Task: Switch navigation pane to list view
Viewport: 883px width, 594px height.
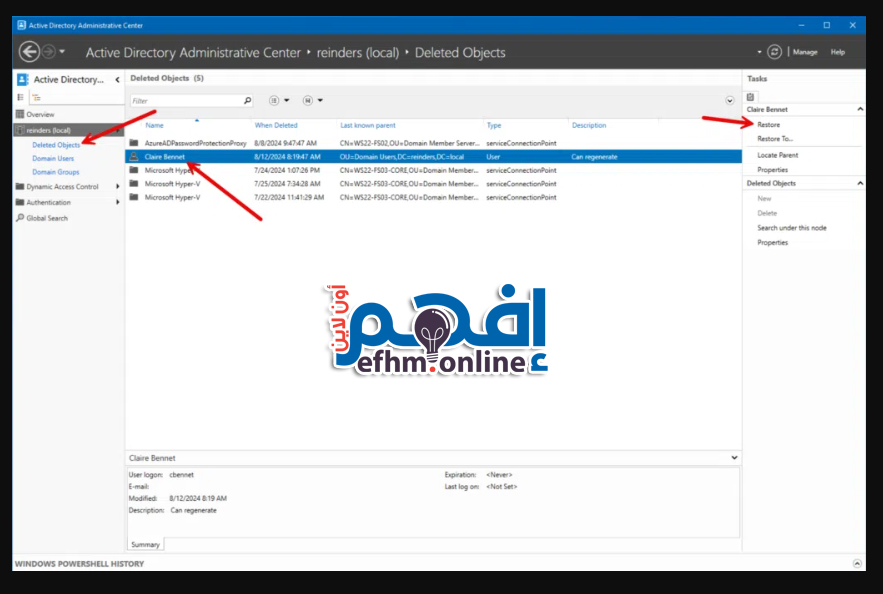Action: [x=21, y=97]
